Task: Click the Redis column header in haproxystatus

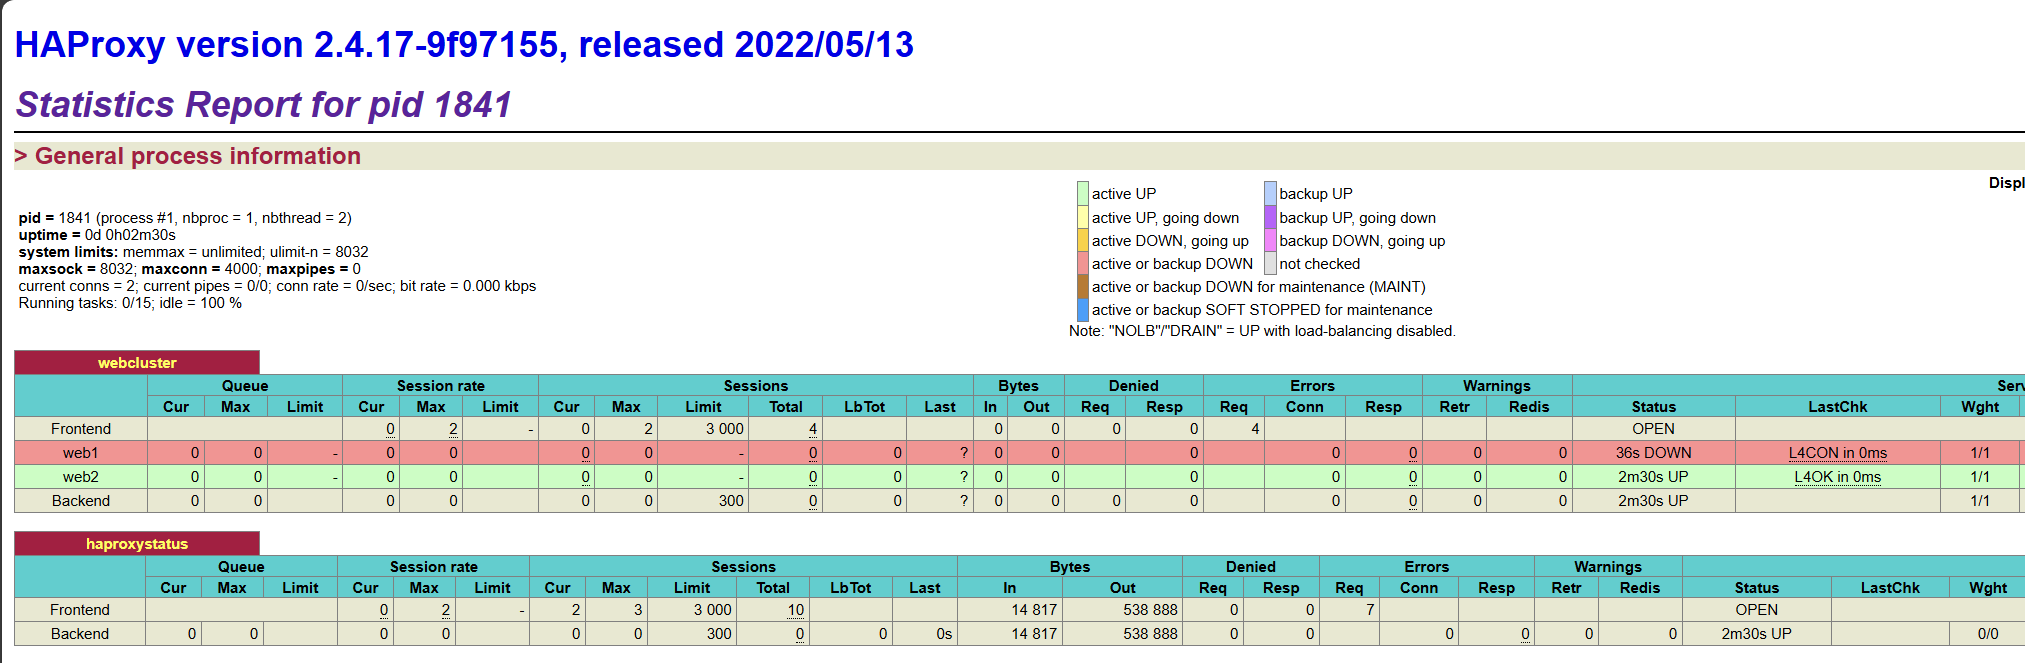Action: [x=1640, y=588]
